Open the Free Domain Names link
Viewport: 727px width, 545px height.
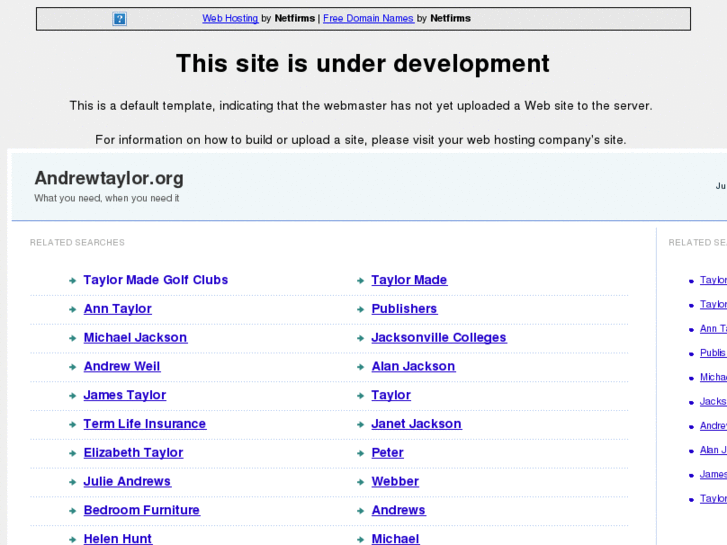pyautogui.click(x=368, y=18)
